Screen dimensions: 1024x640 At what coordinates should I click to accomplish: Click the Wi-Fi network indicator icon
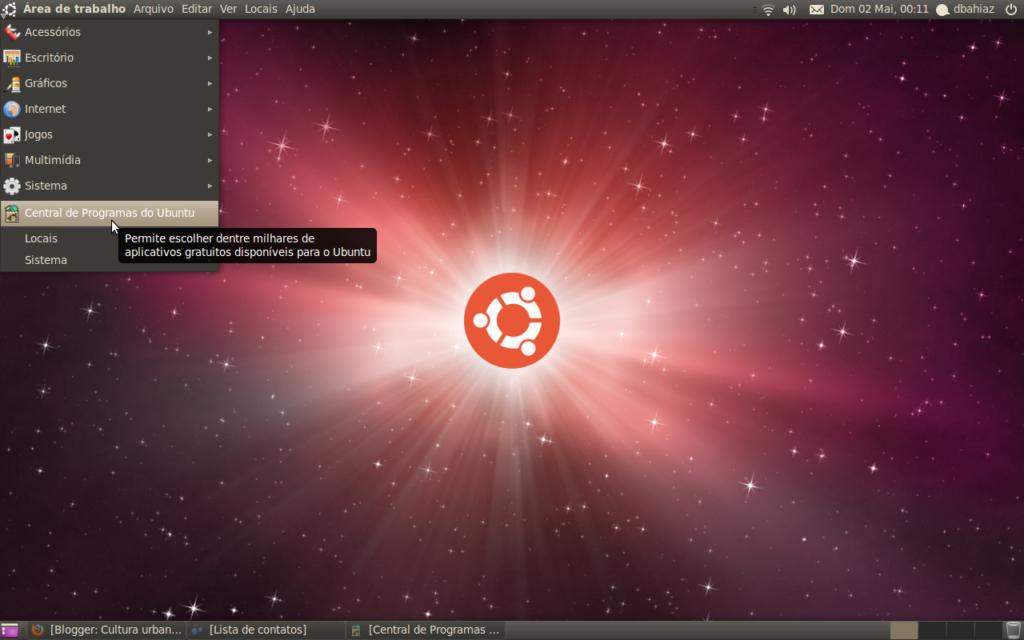(768, 9)
